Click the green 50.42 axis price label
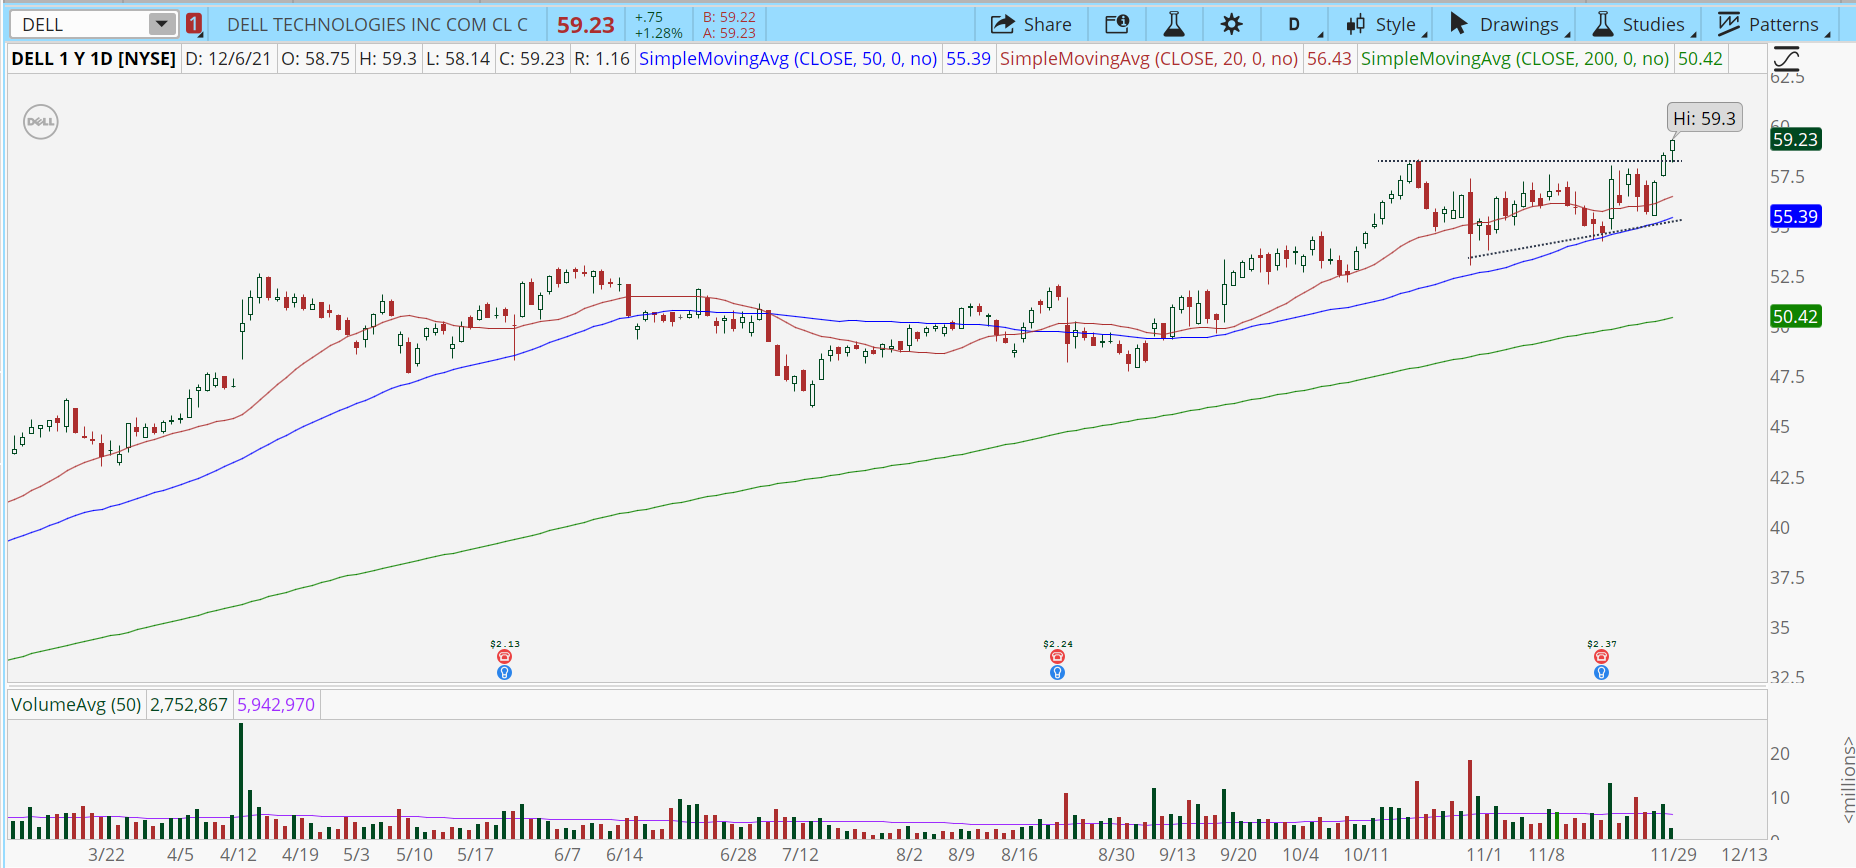 pyautogui.click(x=1795, y=317)
